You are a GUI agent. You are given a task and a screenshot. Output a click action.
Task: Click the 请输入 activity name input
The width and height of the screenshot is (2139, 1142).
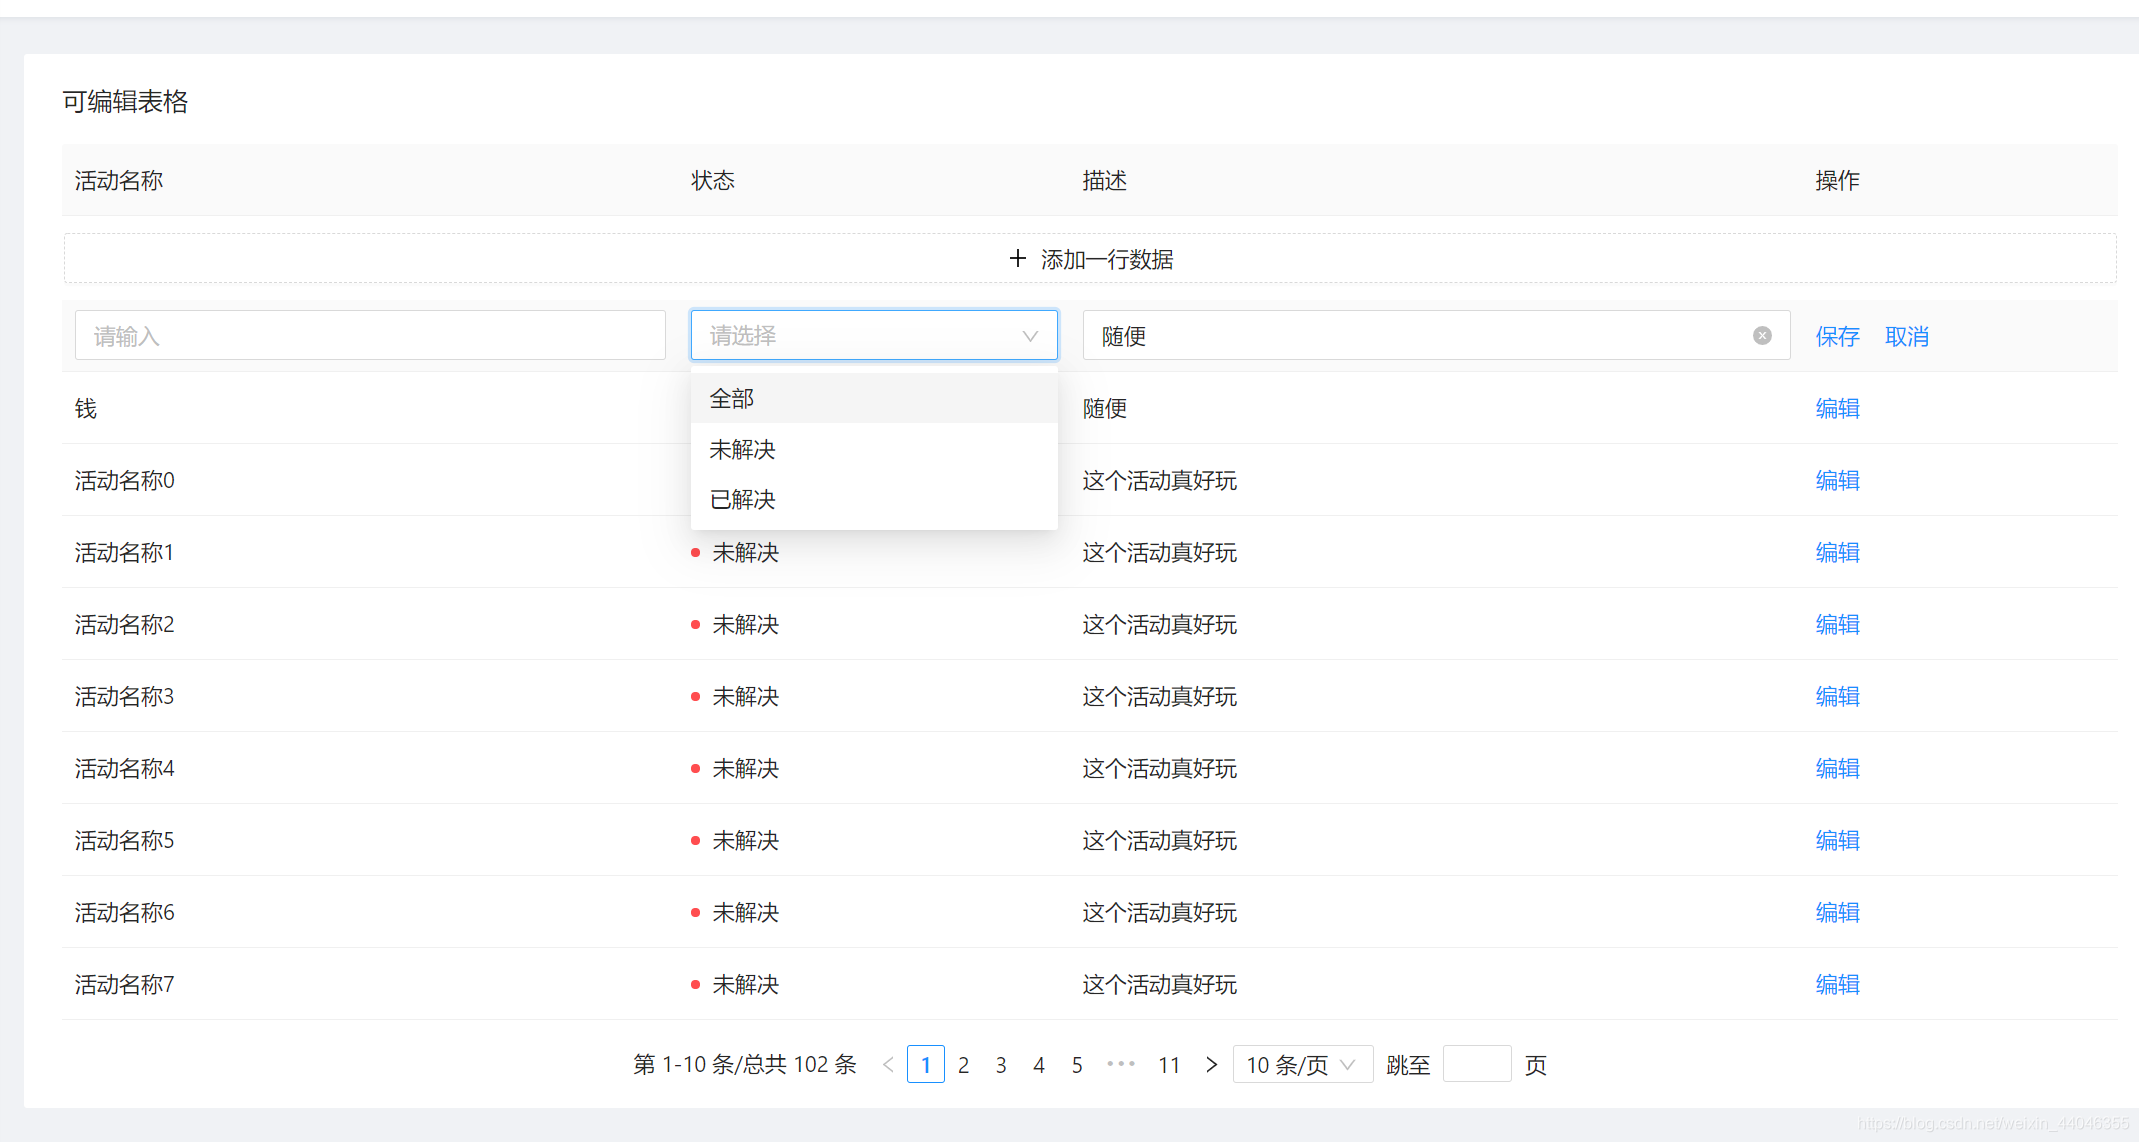tap(370, 335)
